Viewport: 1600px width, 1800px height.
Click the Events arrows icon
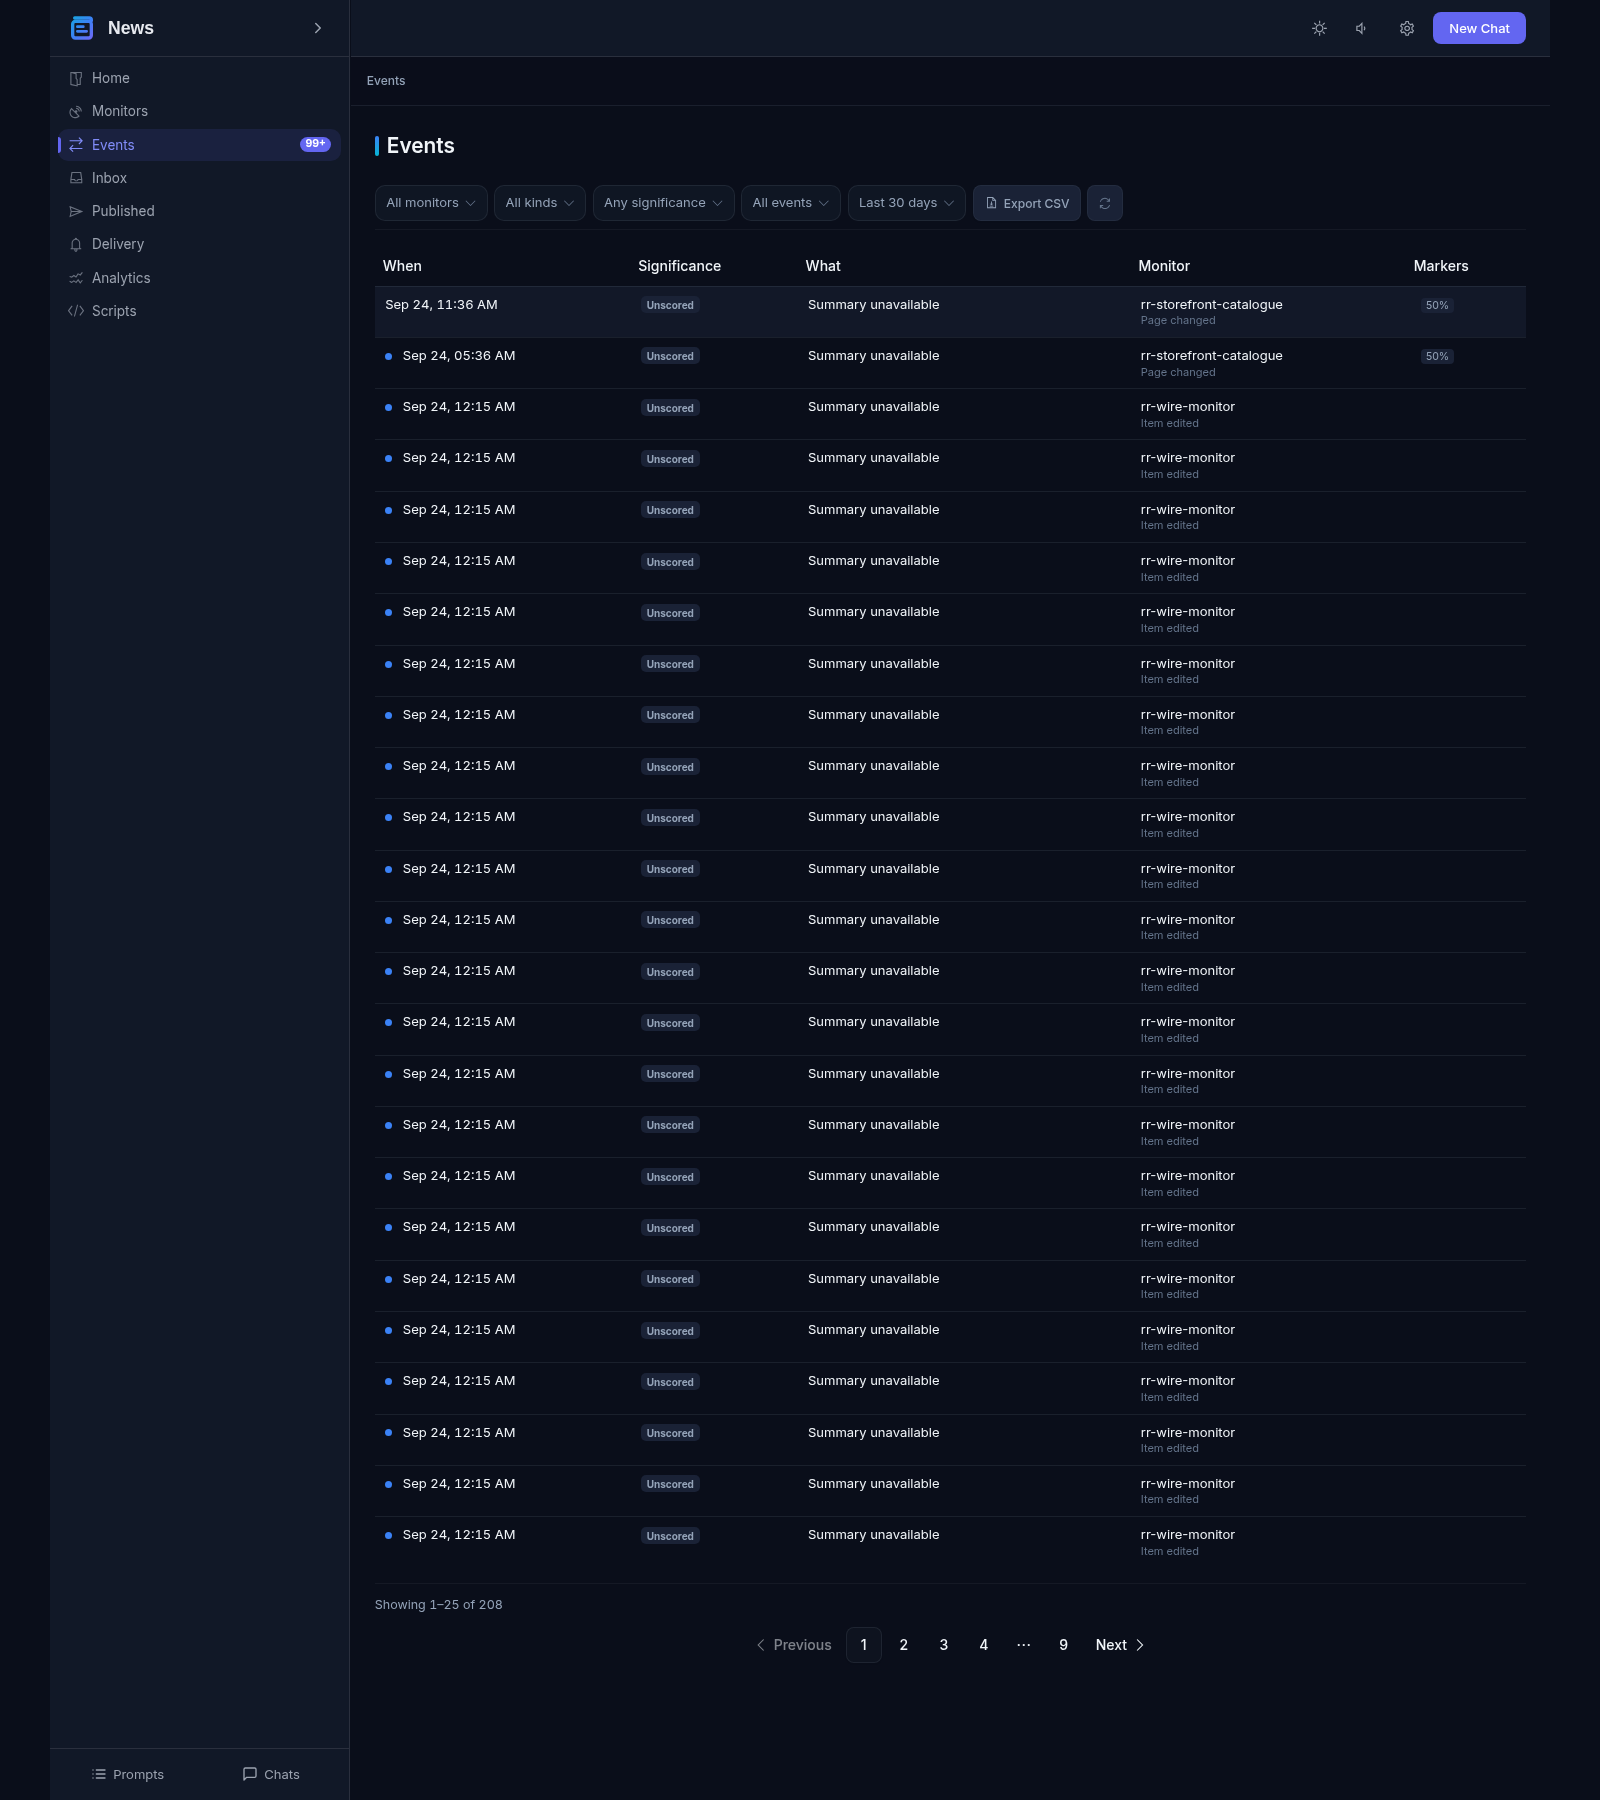coord(76,145)
